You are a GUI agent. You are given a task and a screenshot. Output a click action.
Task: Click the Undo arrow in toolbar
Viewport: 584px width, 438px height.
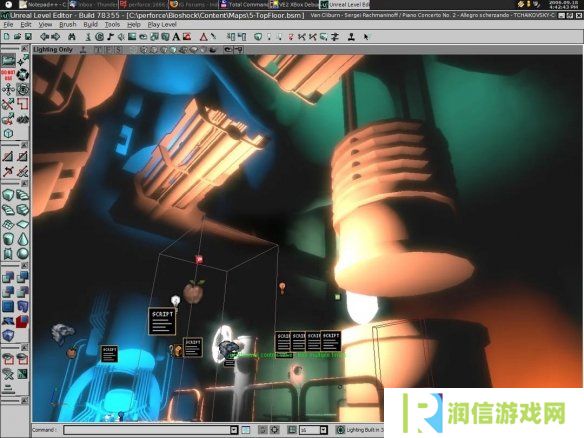click(45, 36)
